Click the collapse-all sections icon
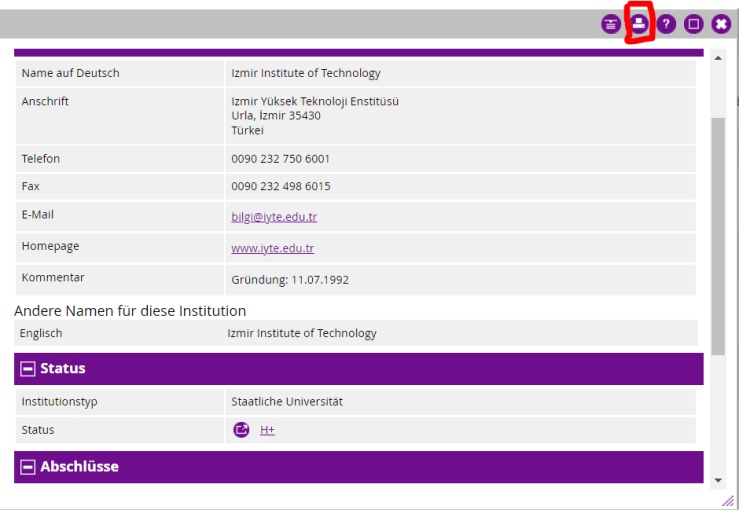 tap(611, 25)
